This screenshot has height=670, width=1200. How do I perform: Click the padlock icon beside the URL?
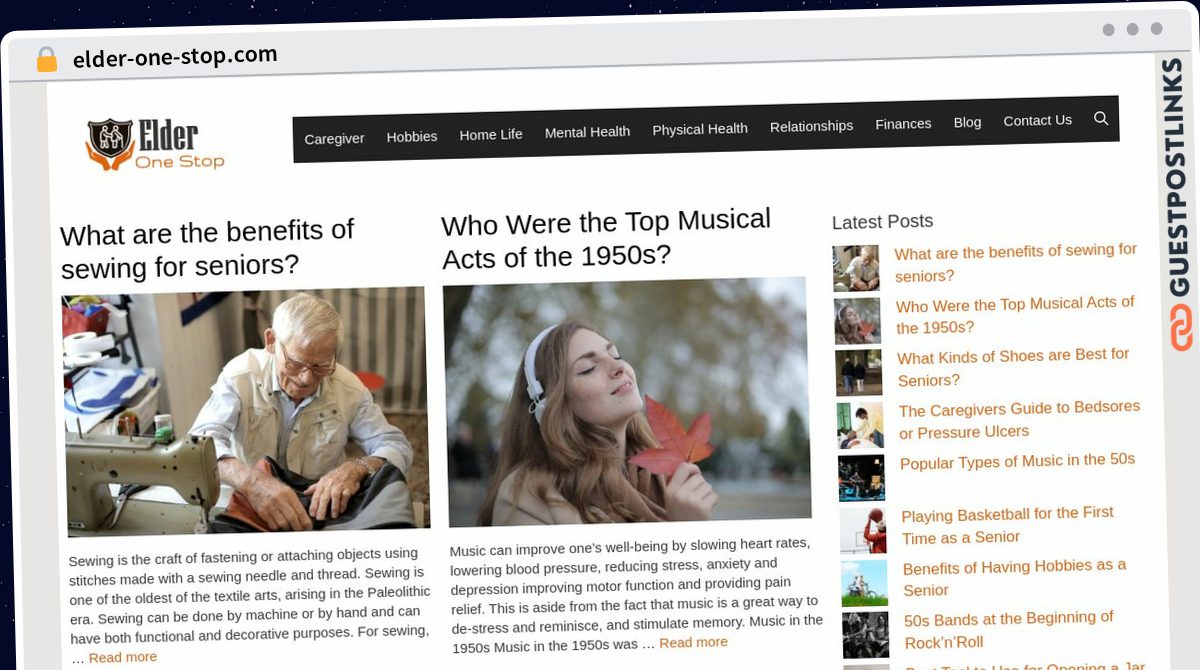coord(47,60)
